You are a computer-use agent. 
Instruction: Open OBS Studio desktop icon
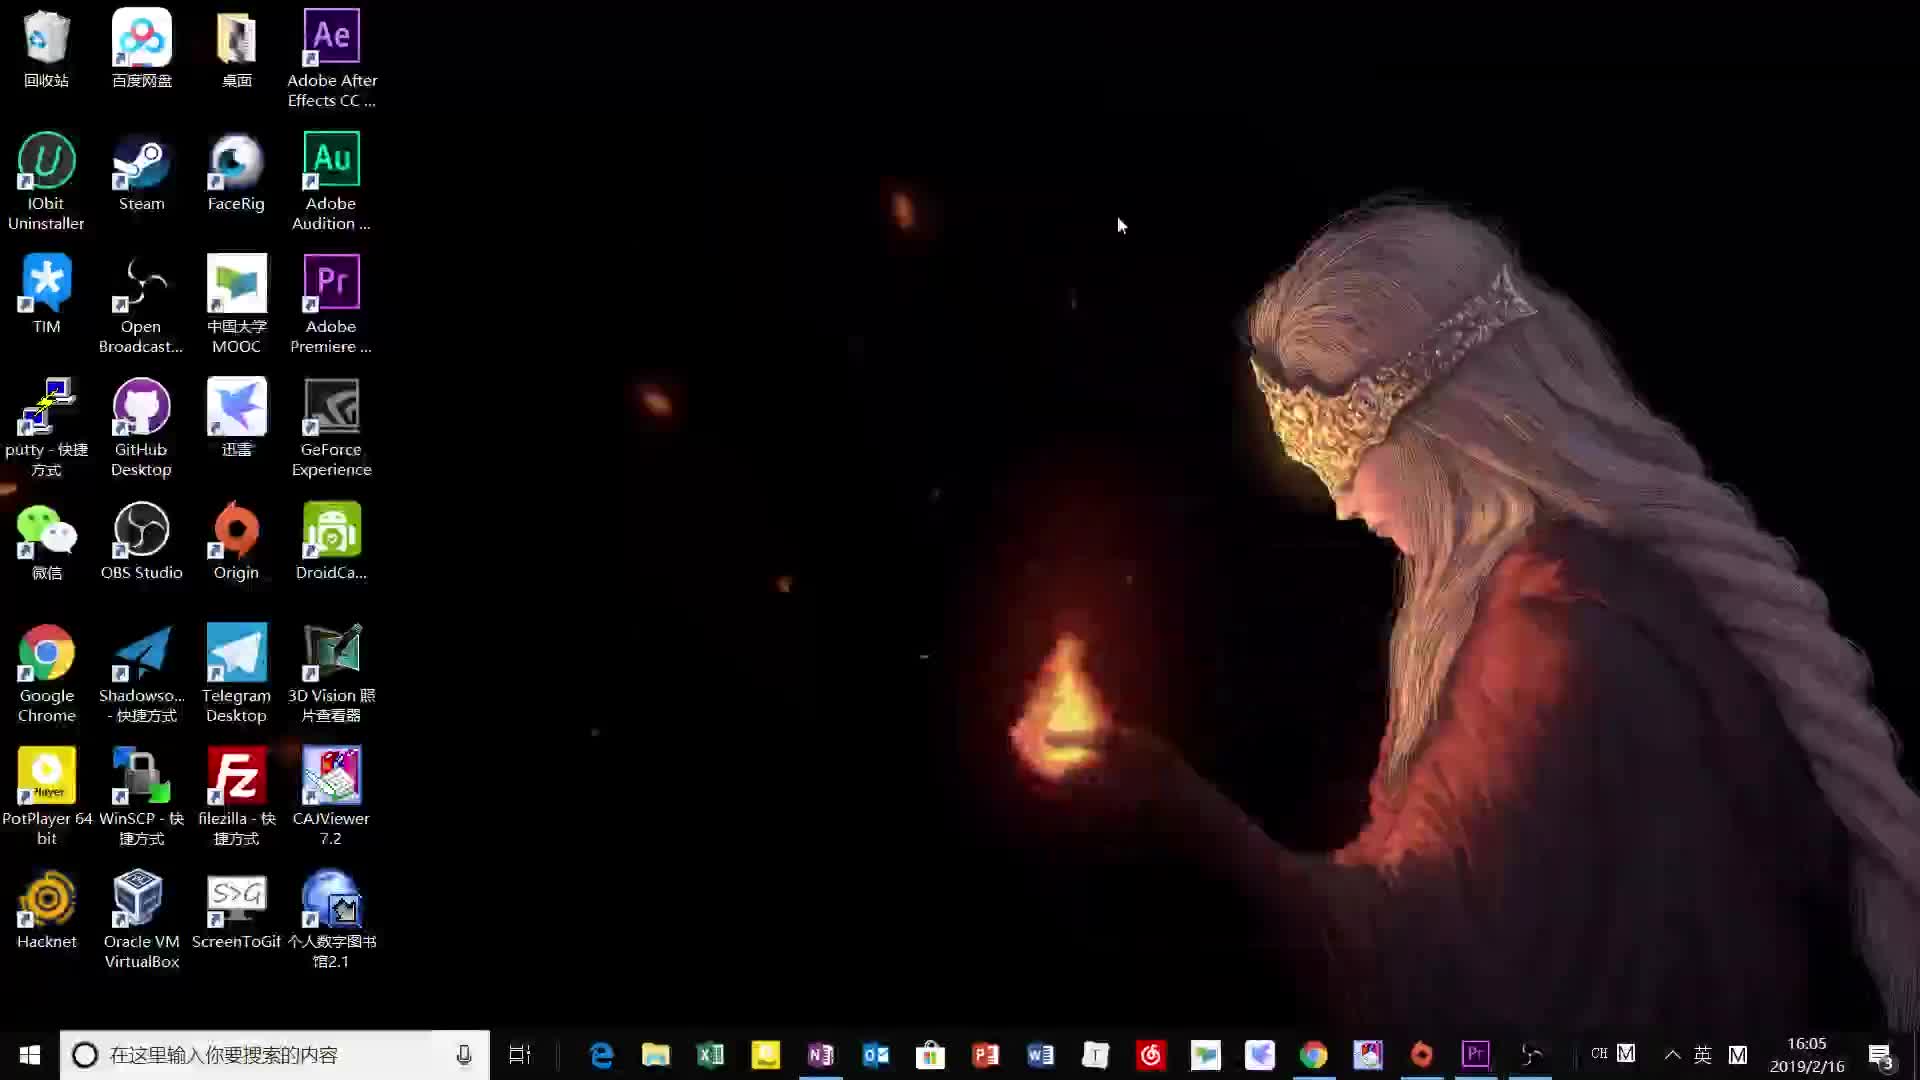point(141,532)
